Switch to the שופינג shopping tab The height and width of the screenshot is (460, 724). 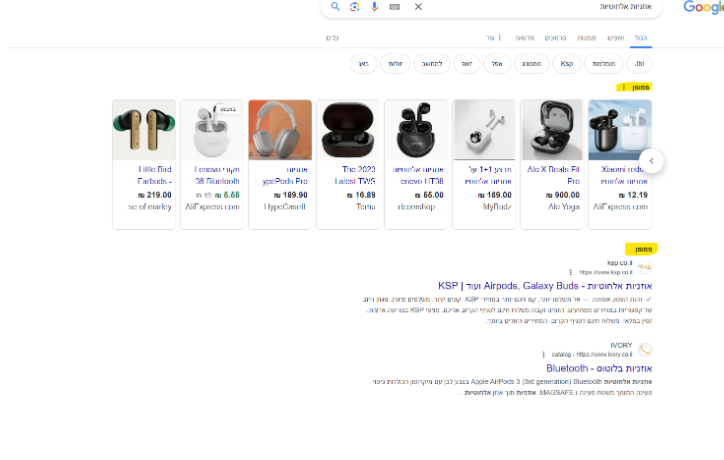(x=615, y=38)
